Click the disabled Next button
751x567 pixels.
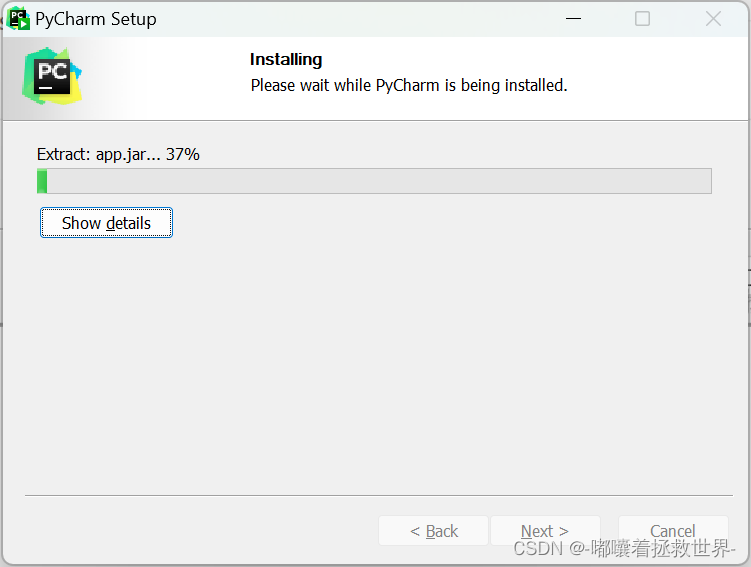(x=545, y=531)
